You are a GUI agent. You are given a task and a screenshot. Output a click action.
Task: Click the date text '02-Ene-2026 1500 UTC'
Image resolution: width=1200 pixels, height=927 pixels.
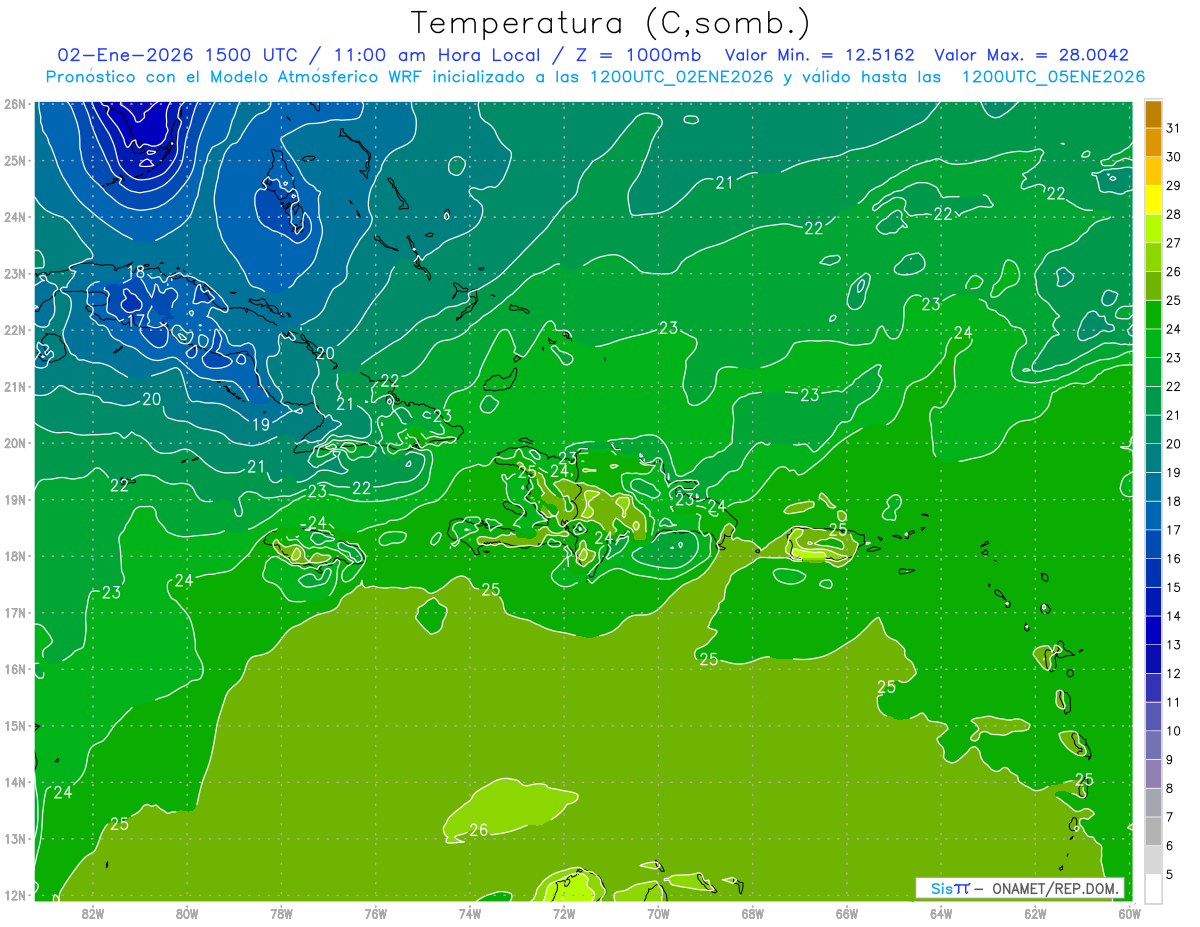177,55
